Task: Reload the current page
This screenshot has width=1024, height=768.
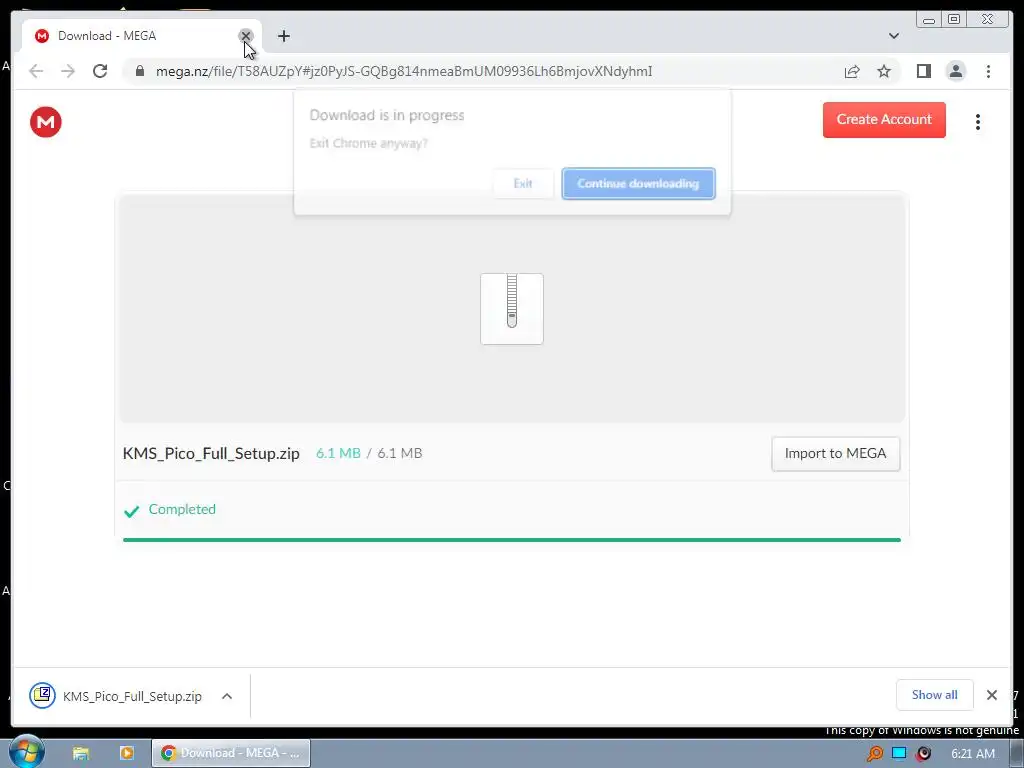Action: click(x=100, y=71)
